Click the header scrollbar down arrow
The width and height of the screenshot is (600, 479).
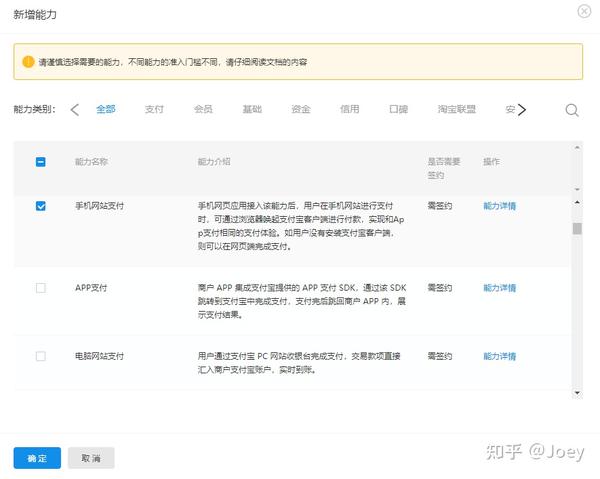coord(577,189)
